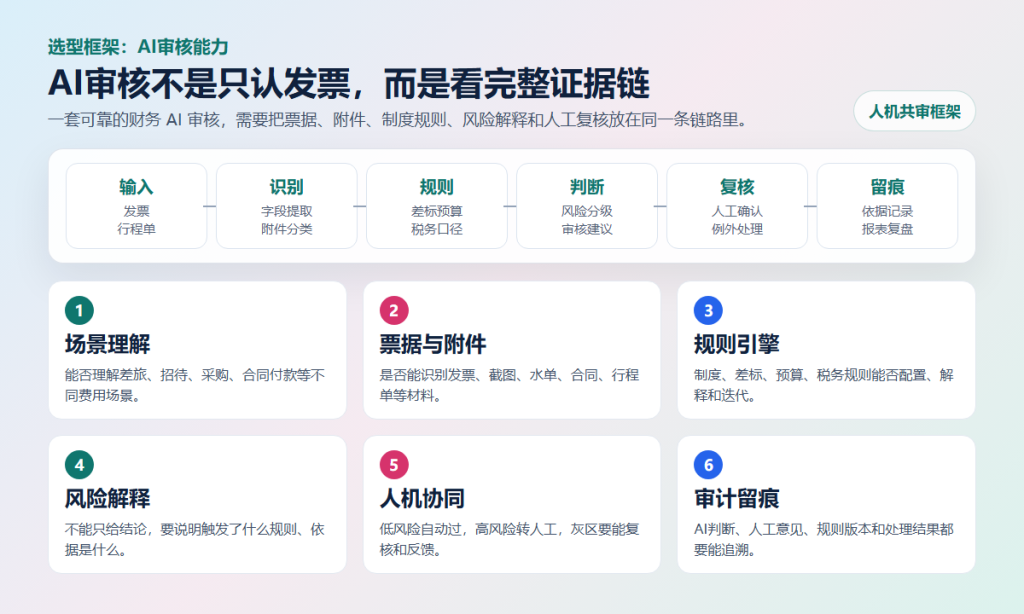Click description 制度、差标、预算、税务规则
Viewport: 1024px width, 614px height.
pyautogui.click(x=824, y=385)
